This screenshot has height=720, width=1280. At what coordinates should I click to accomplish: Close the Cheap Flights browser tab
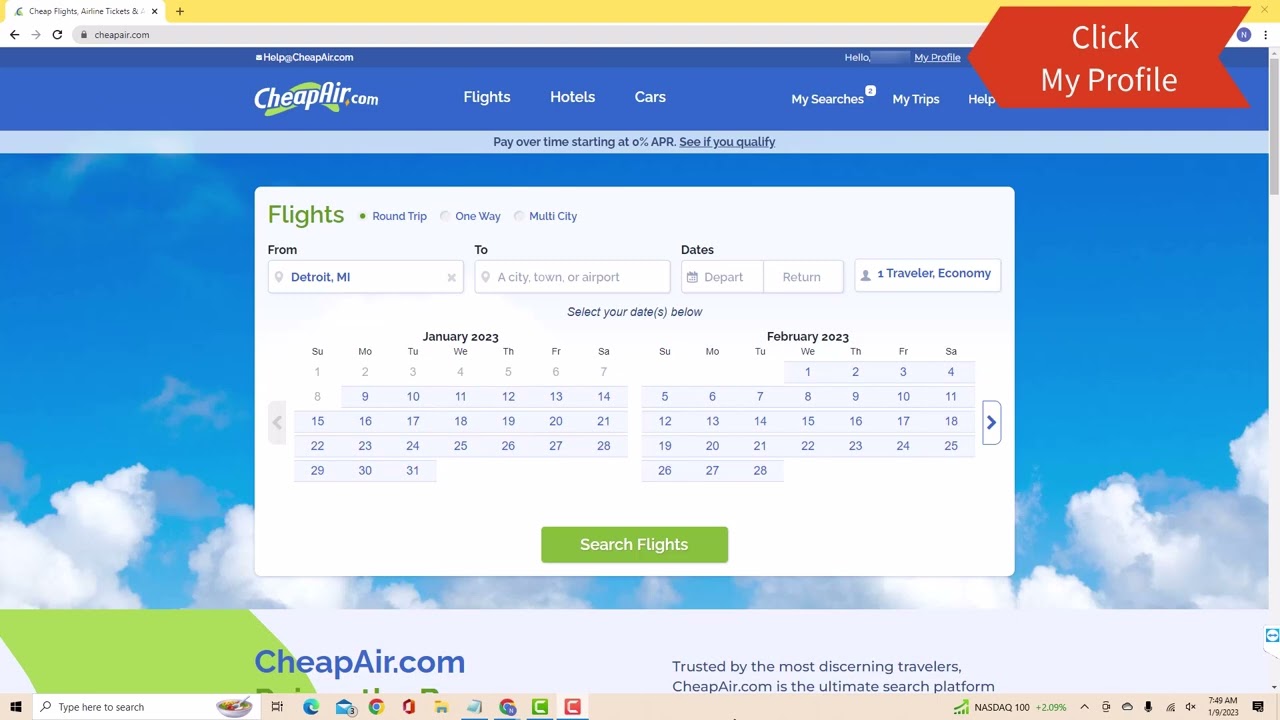[x=154, y=11]
